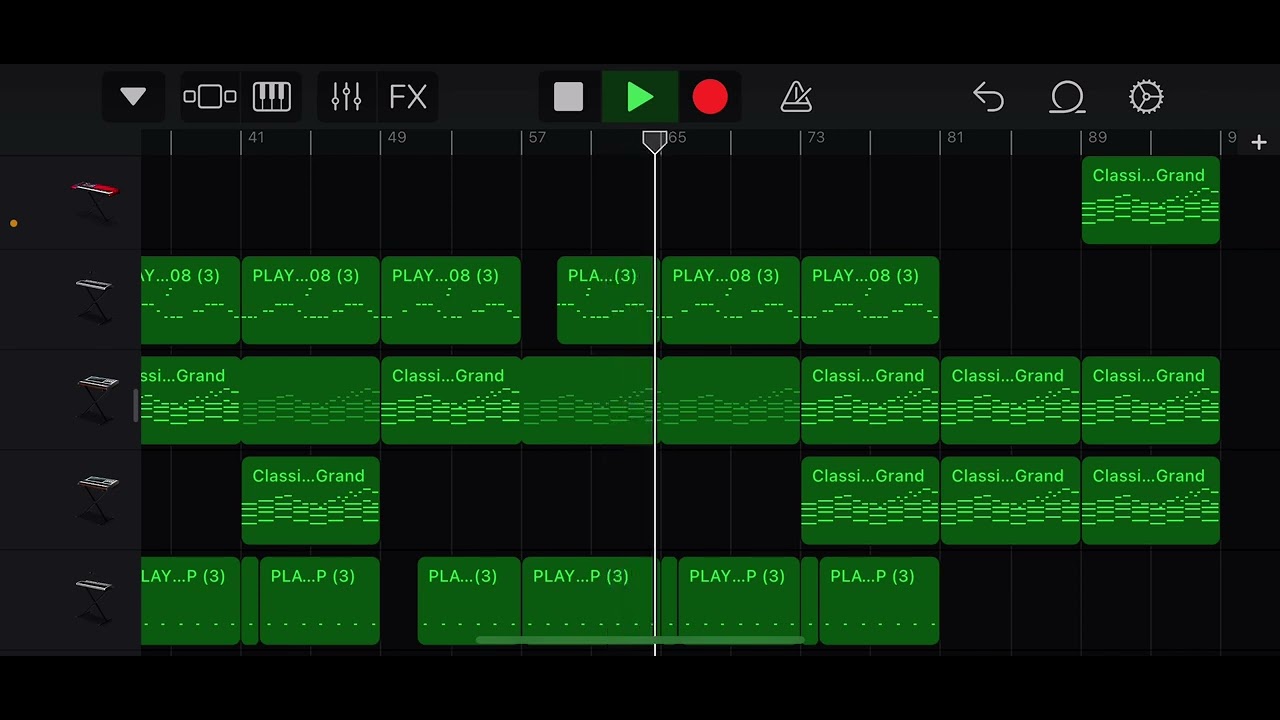Tap bar 49 on the ruler

[x=397, y=138]
